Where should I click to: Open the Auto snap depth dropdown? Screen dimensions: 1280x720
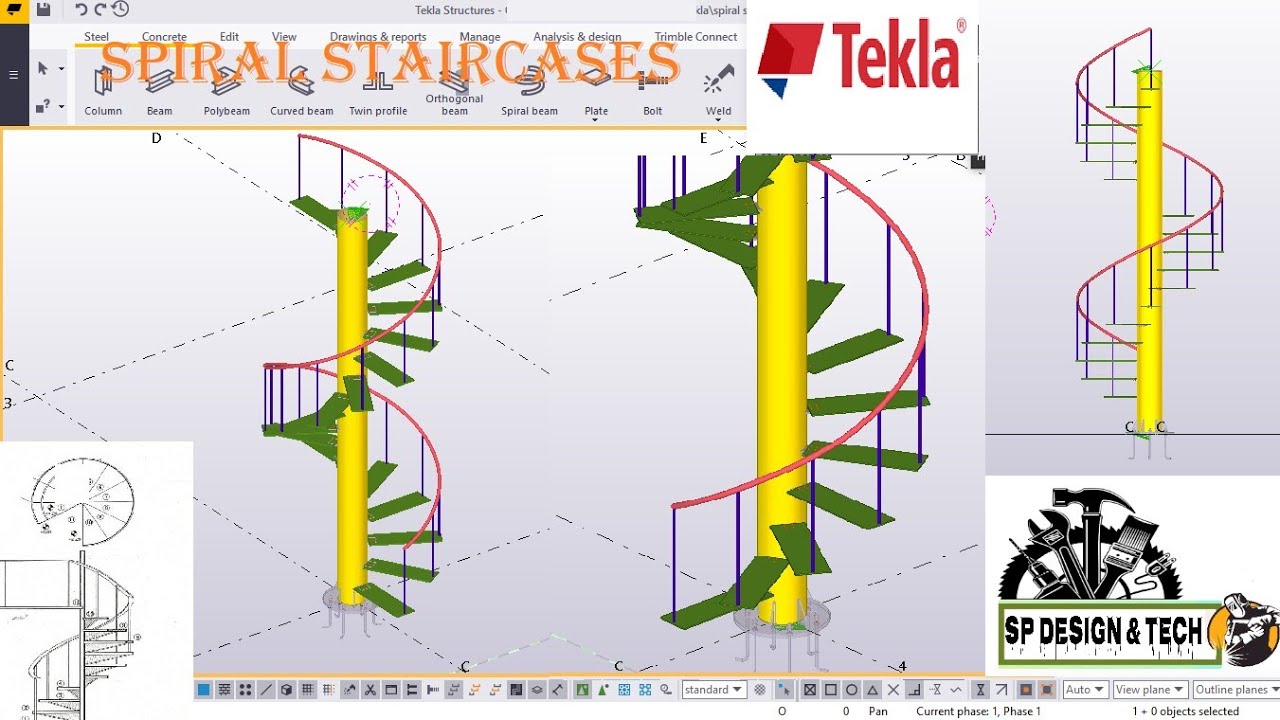tap(1086, 690)
